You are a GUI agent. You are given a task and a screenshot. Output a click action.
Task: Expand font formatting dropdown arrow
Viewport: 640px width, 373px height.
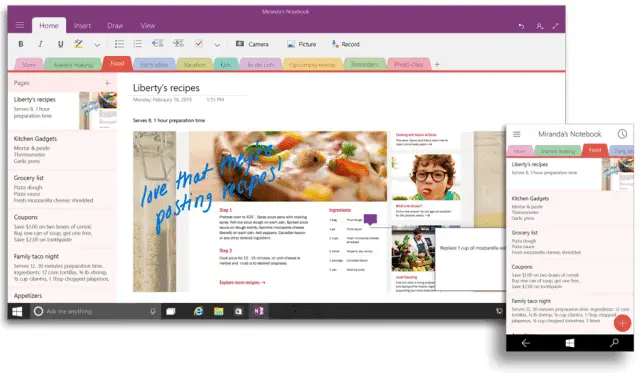pos(97,44)
